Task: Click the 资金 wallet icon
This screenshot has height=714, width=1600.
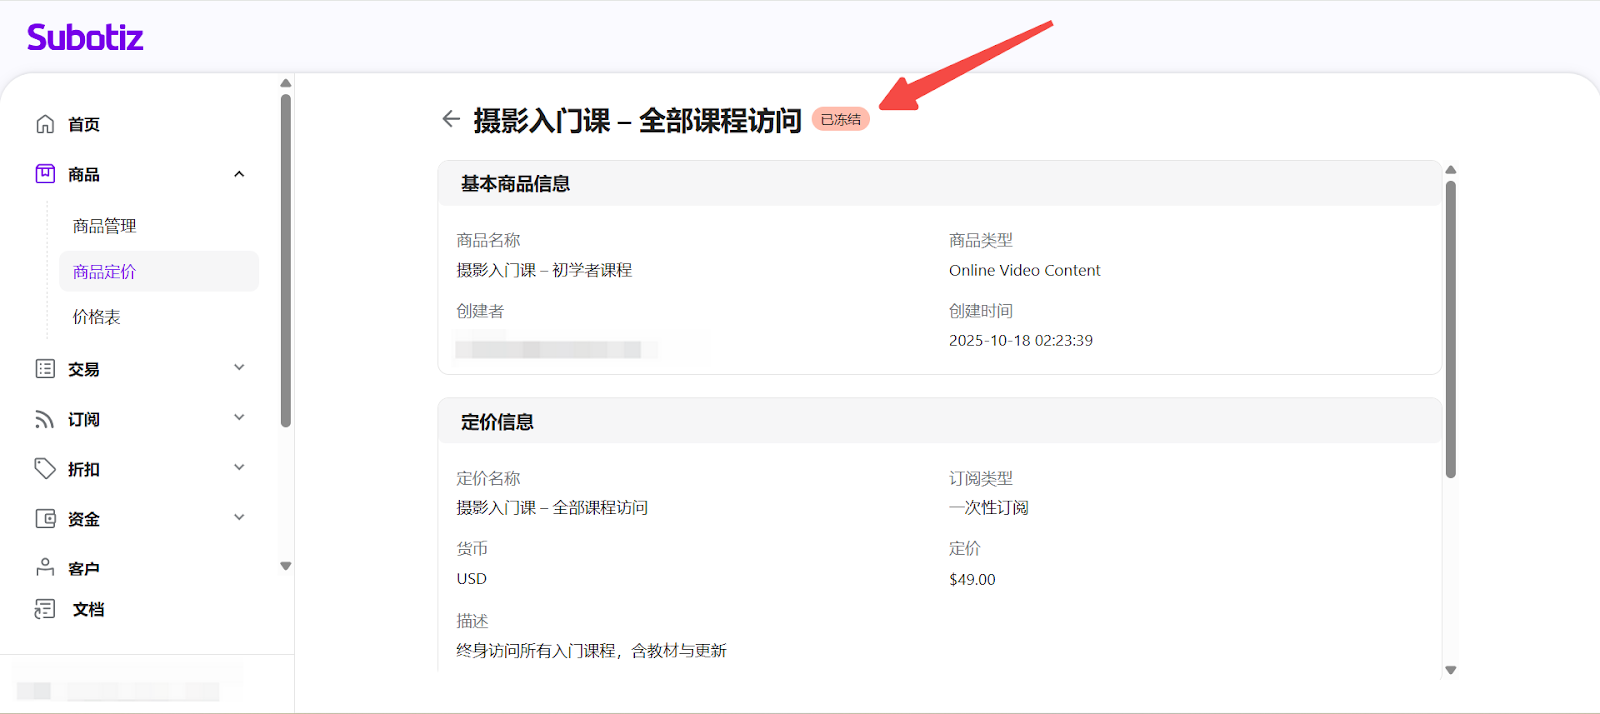Action: click(x=45, y=519)
